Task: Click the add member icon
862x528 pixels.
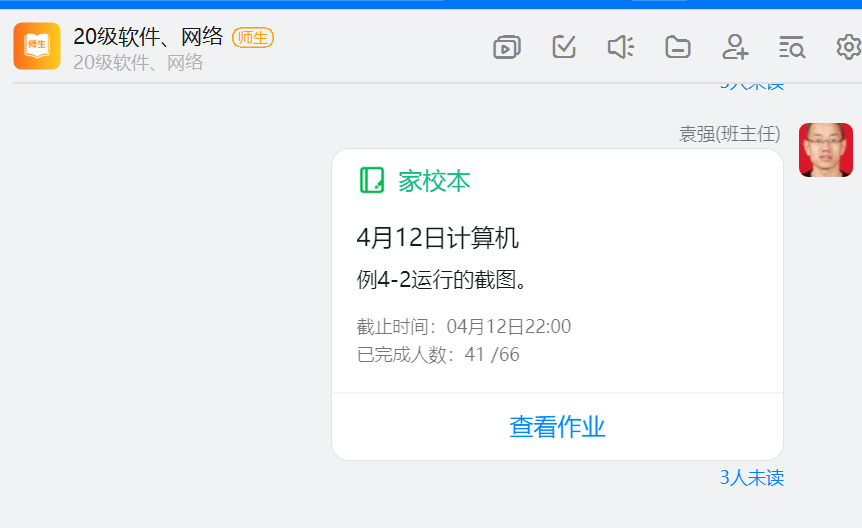Action: pos(735,47)
